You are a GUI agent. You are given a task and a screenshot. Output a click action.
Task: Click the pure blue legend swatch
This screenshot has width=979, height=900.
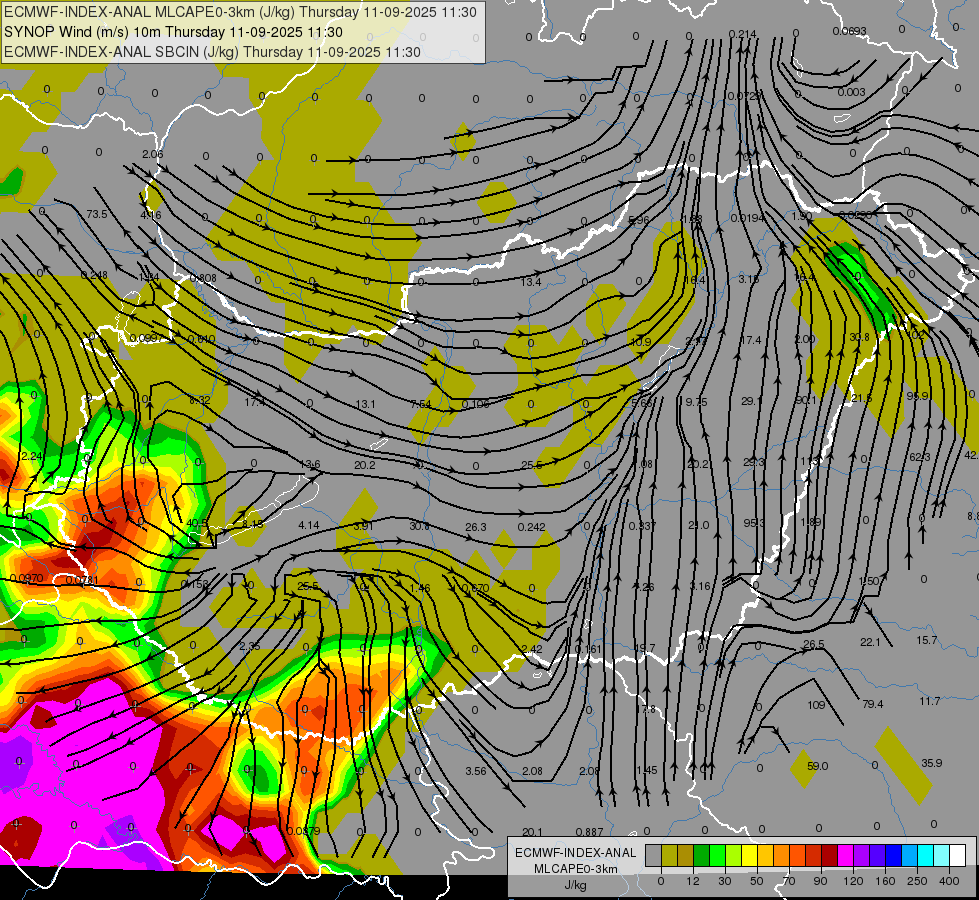coord(893,855)
